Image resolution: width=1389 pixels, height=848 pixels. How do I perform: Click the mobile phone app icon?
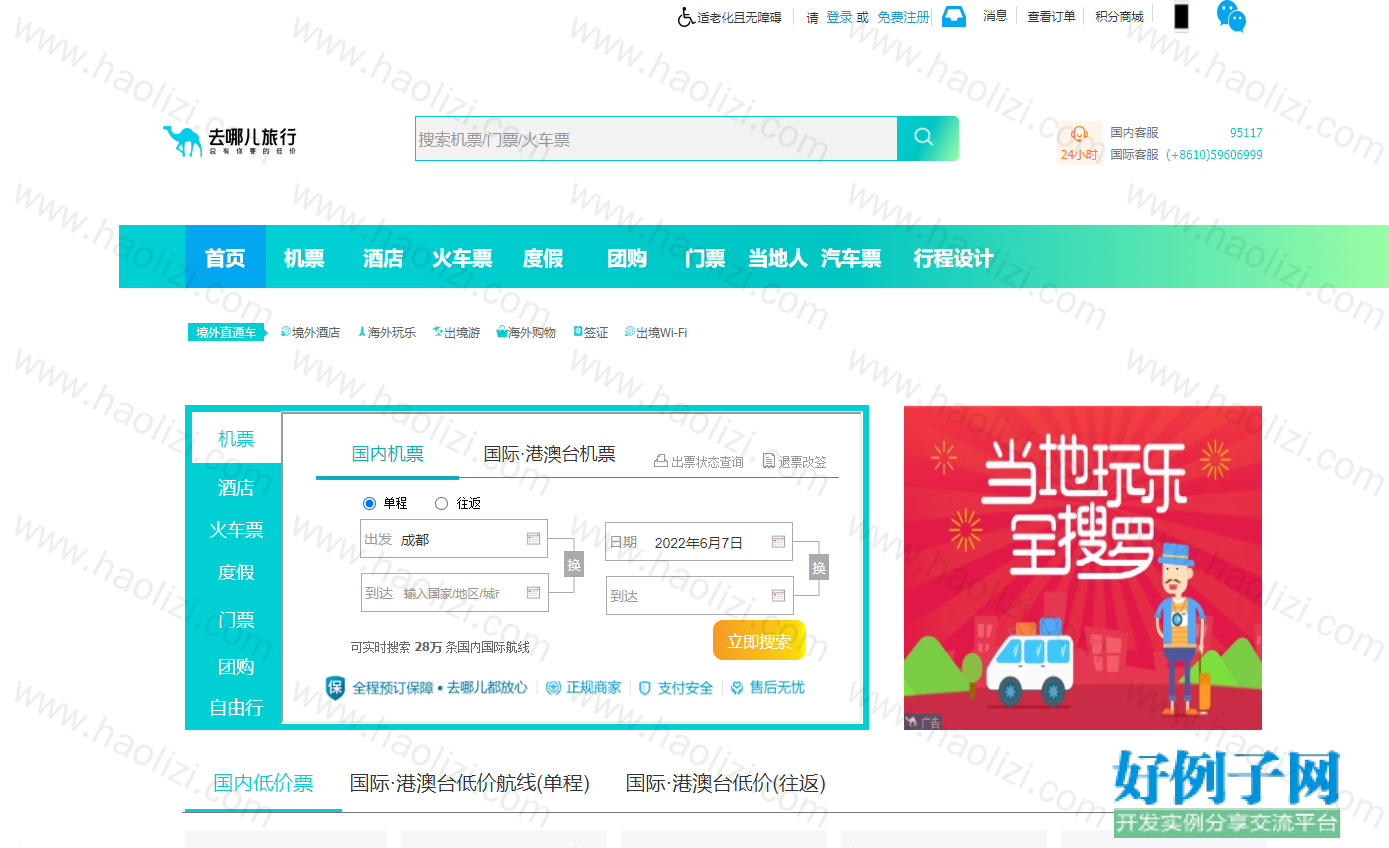click(x=1181, y=17)
